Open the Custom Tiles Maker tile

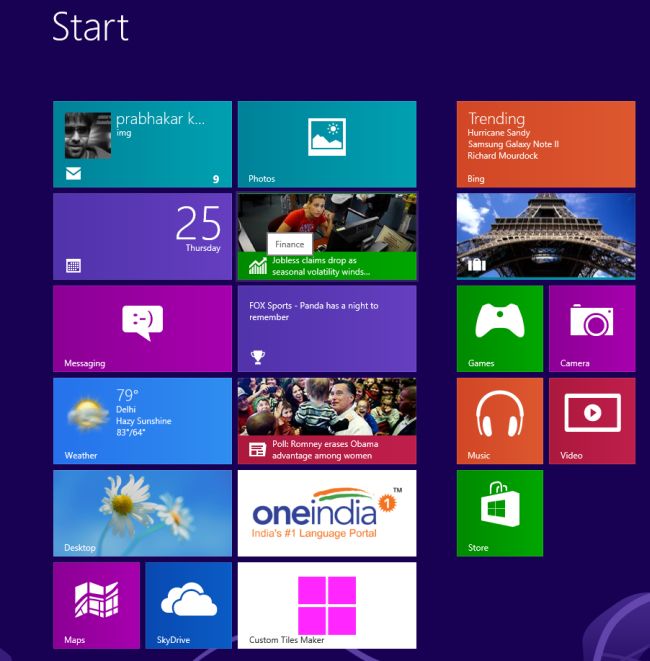click(x=327, y=606)
